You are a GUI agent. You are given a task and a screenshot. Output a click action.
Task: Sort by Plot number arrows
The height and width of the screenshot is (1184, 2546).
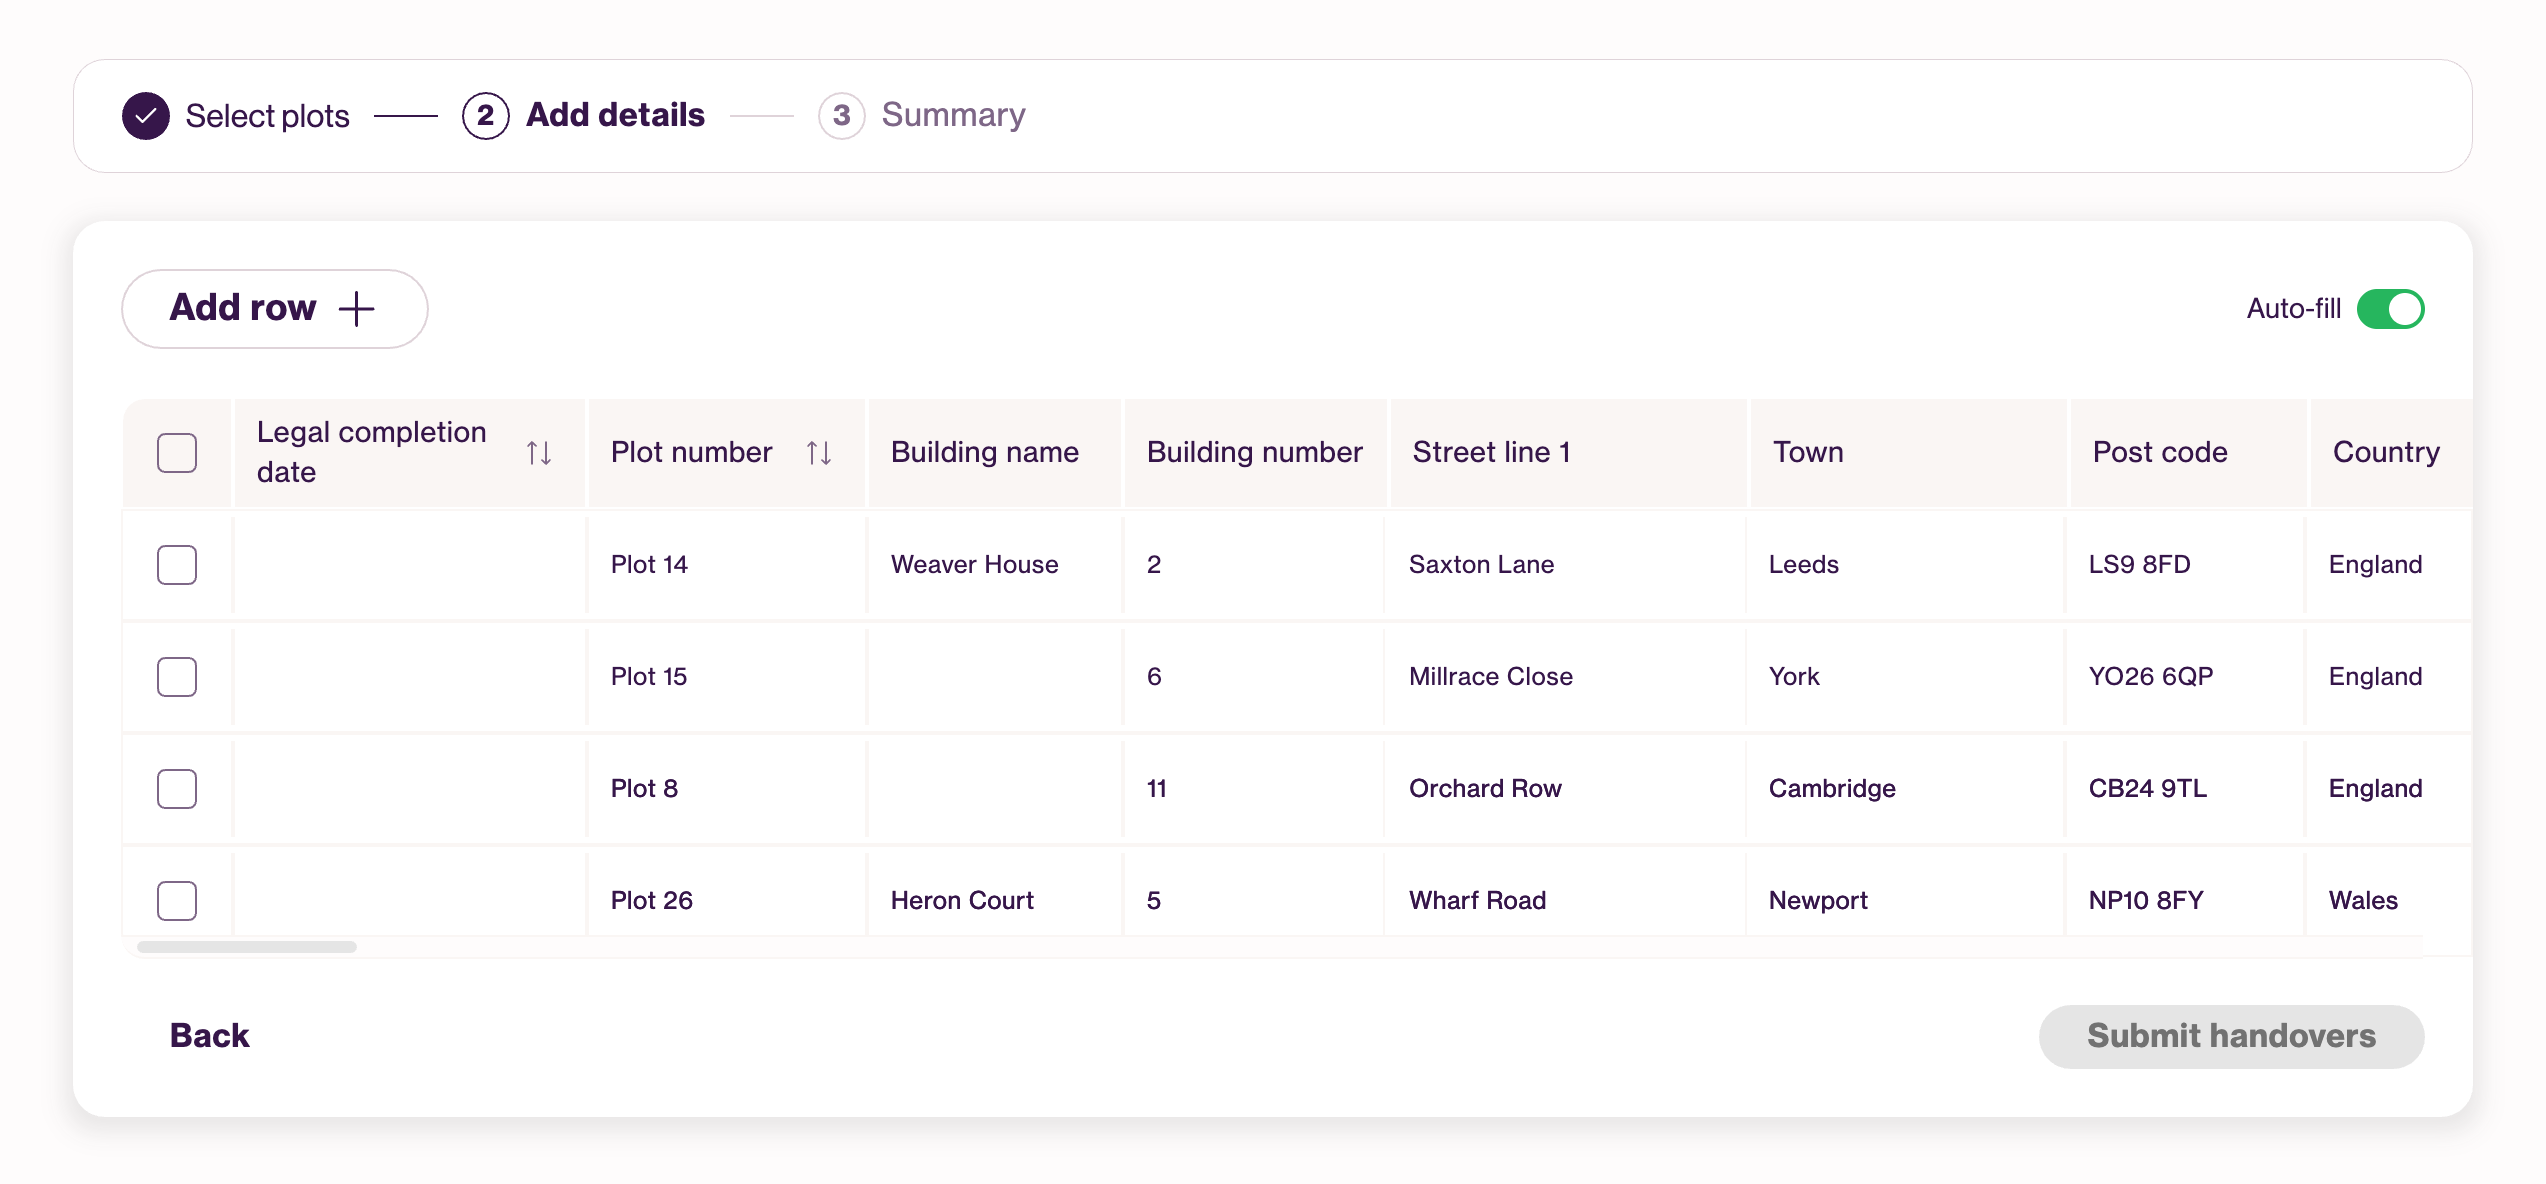click(x=819, y=453)
